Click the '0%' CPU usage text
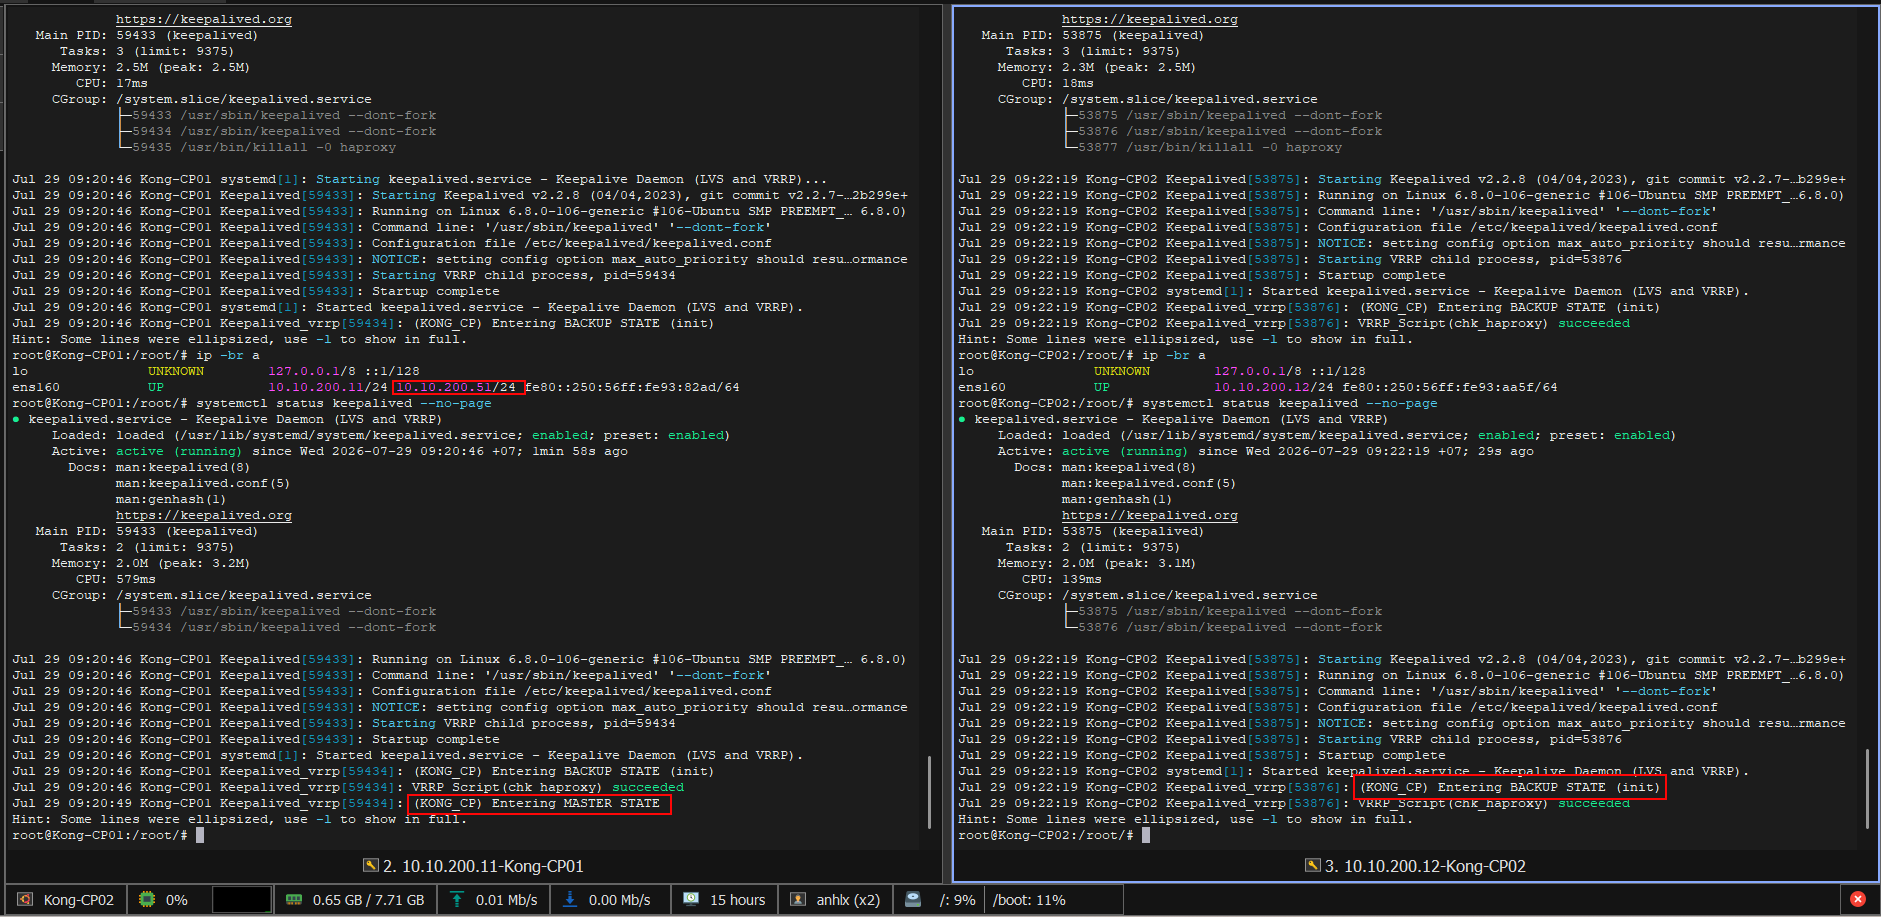The width and height of the screenshot is (1881, 917). 177,900
